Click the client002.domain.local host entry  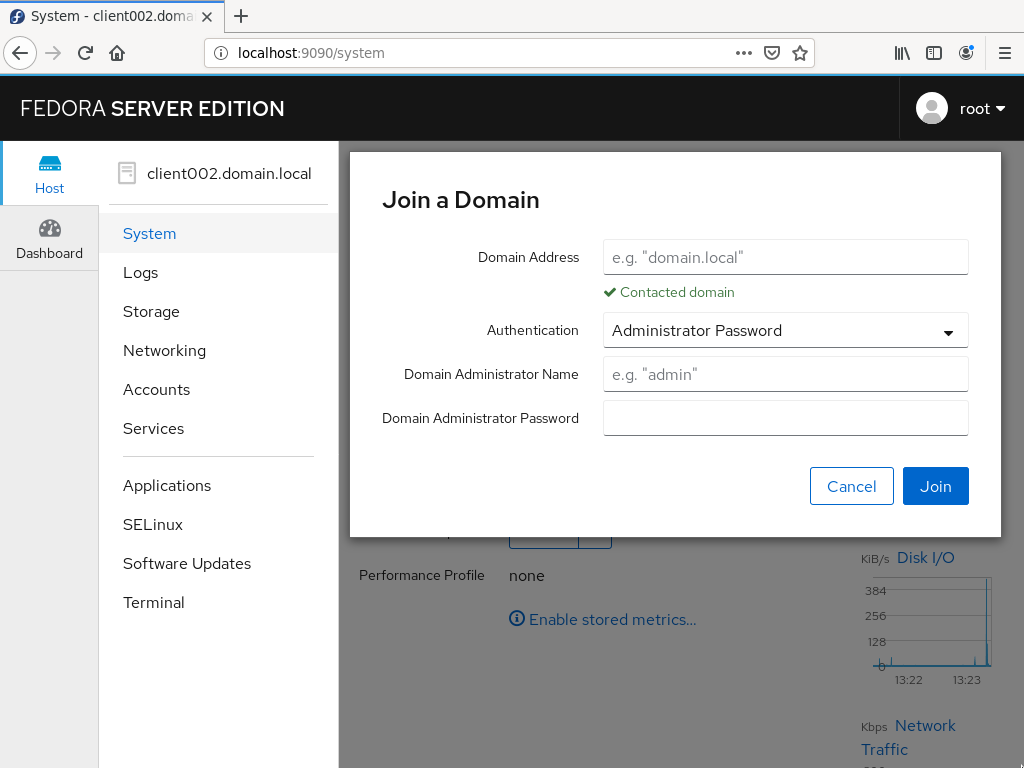point(216,174)
